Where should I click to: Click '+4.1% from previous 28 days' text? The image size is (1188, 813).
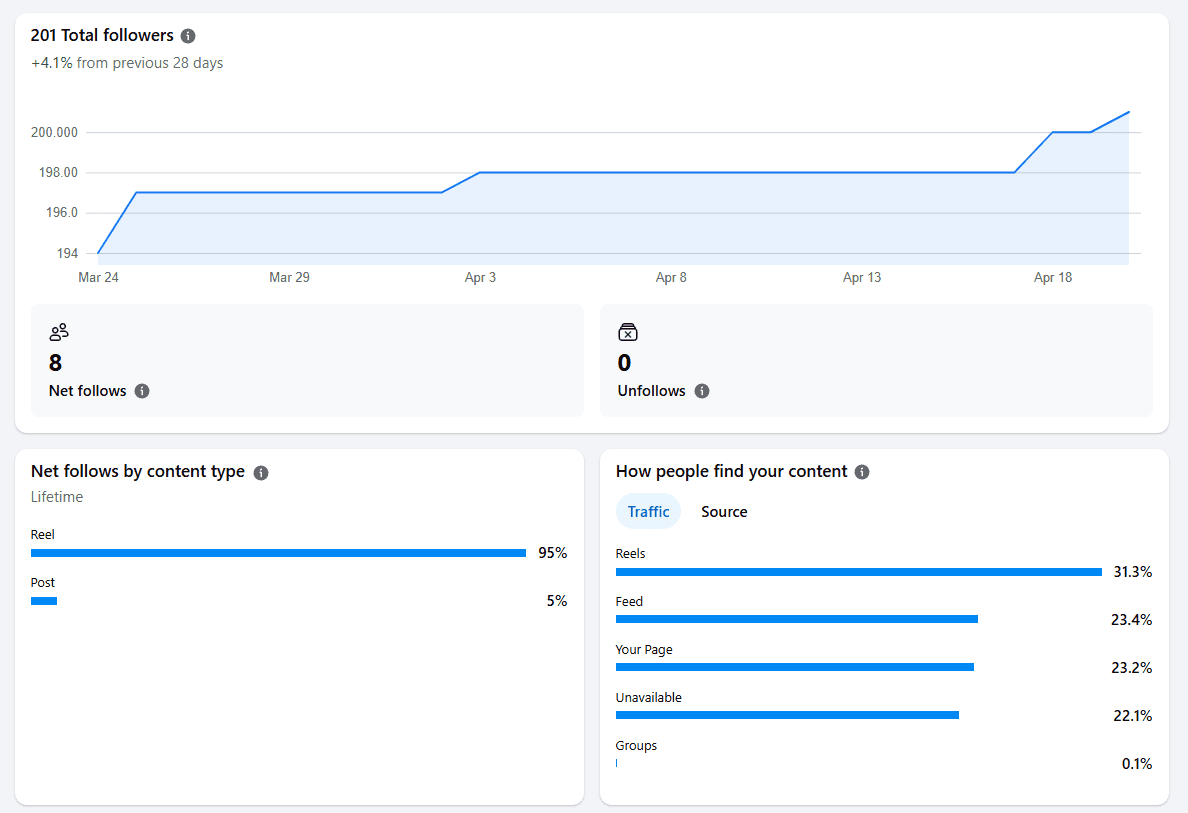click(x=127, y=63)
